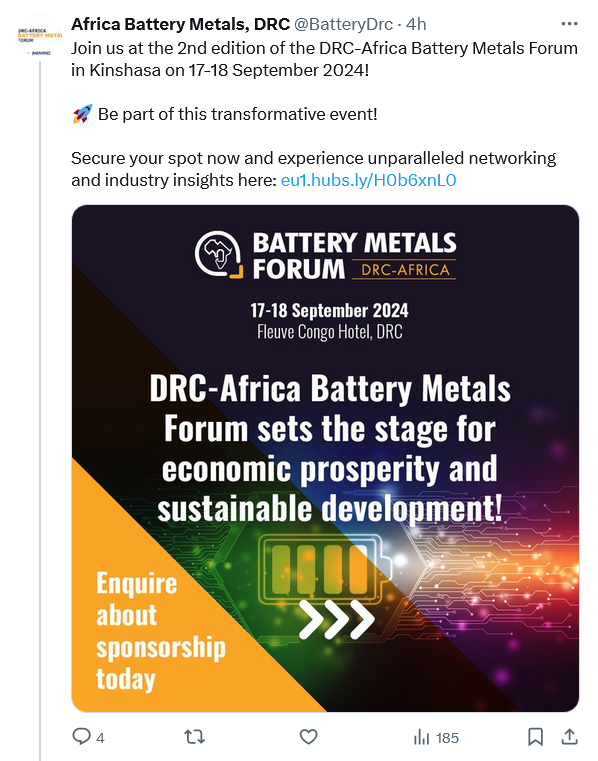Bookmark this tweet
598x761 pixels.
pos(535,737)
